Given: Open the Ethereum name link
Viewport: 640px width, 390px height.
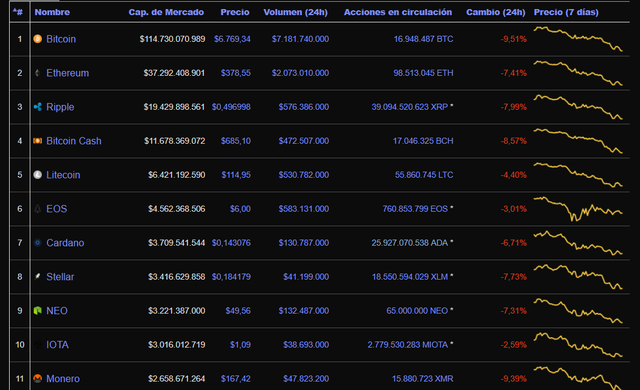Looking at the screenshot, I should pyautogui.click(x=67, y=73).
